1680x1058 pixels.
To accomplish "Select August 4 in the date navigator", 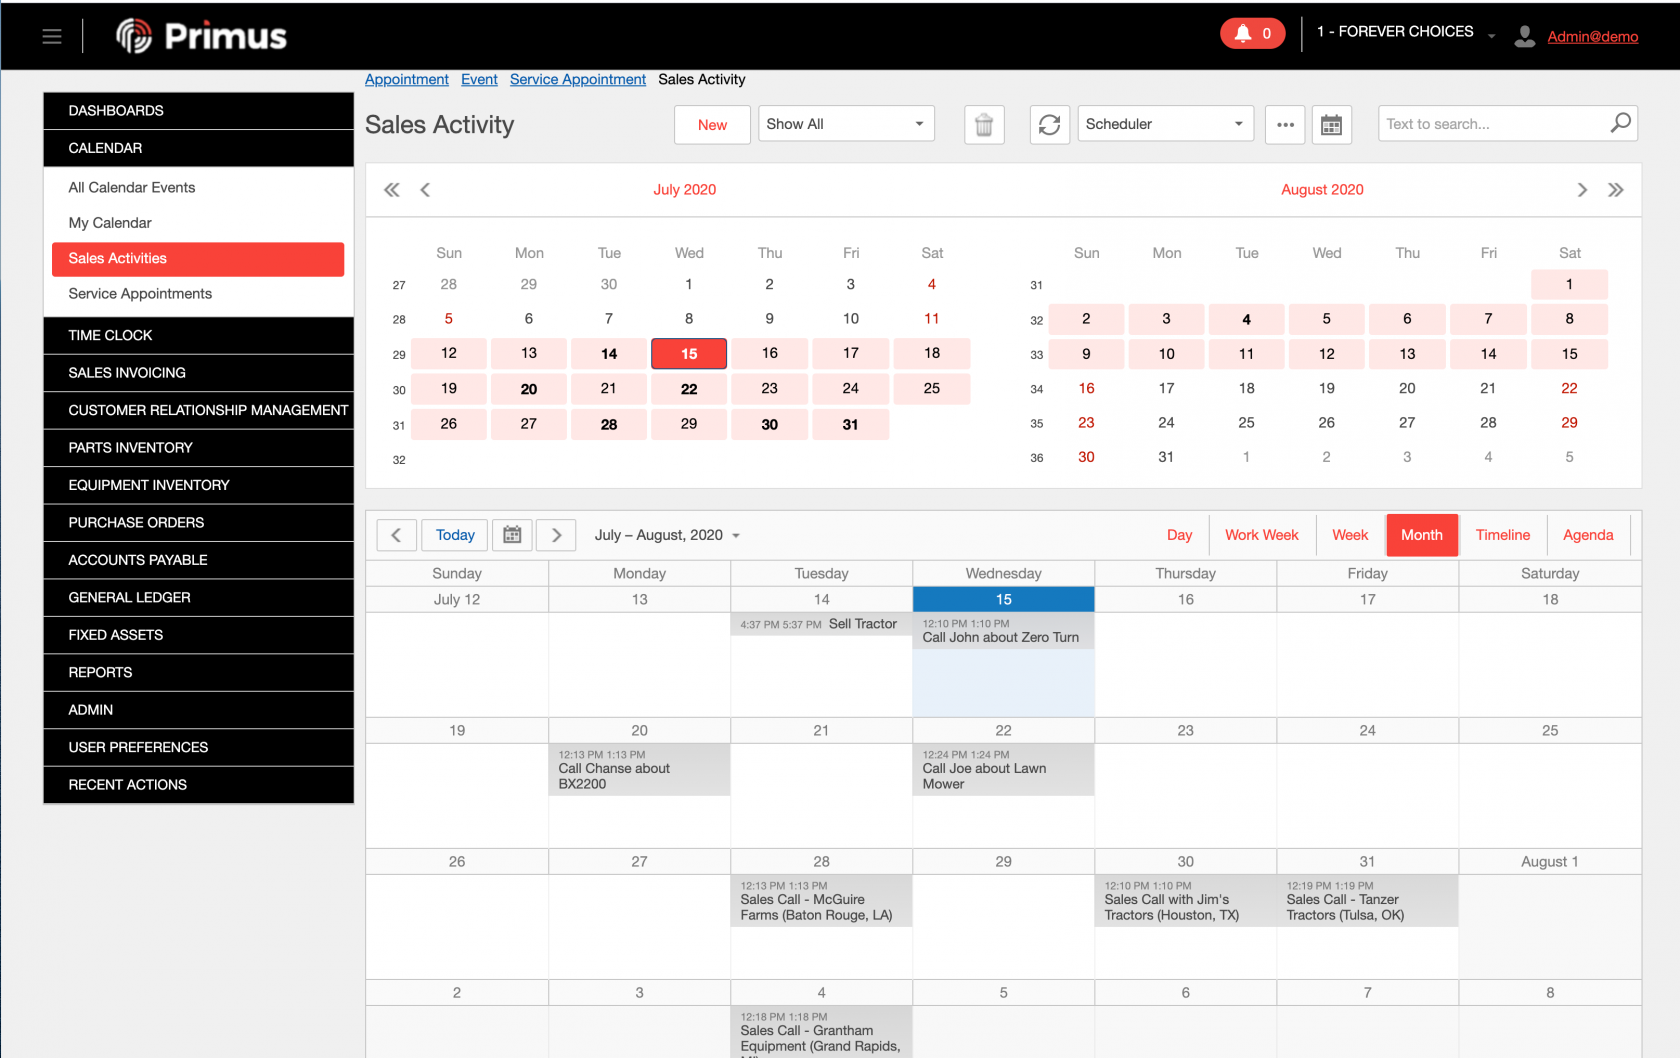I will click(x=1246, y=319).
